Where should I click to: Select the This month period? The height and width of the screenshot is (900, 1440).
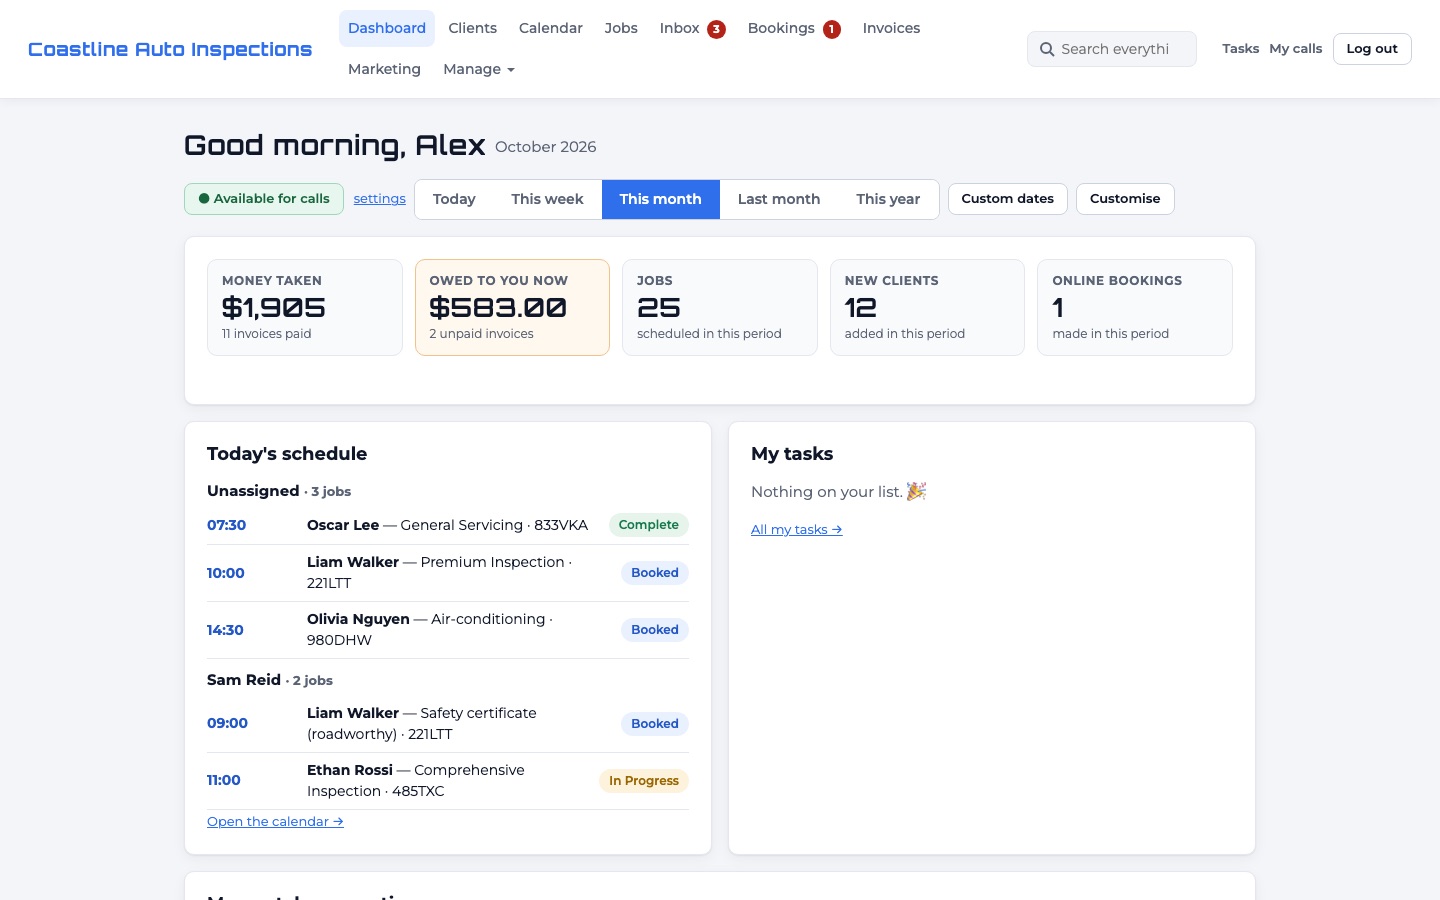pos(661,199)
